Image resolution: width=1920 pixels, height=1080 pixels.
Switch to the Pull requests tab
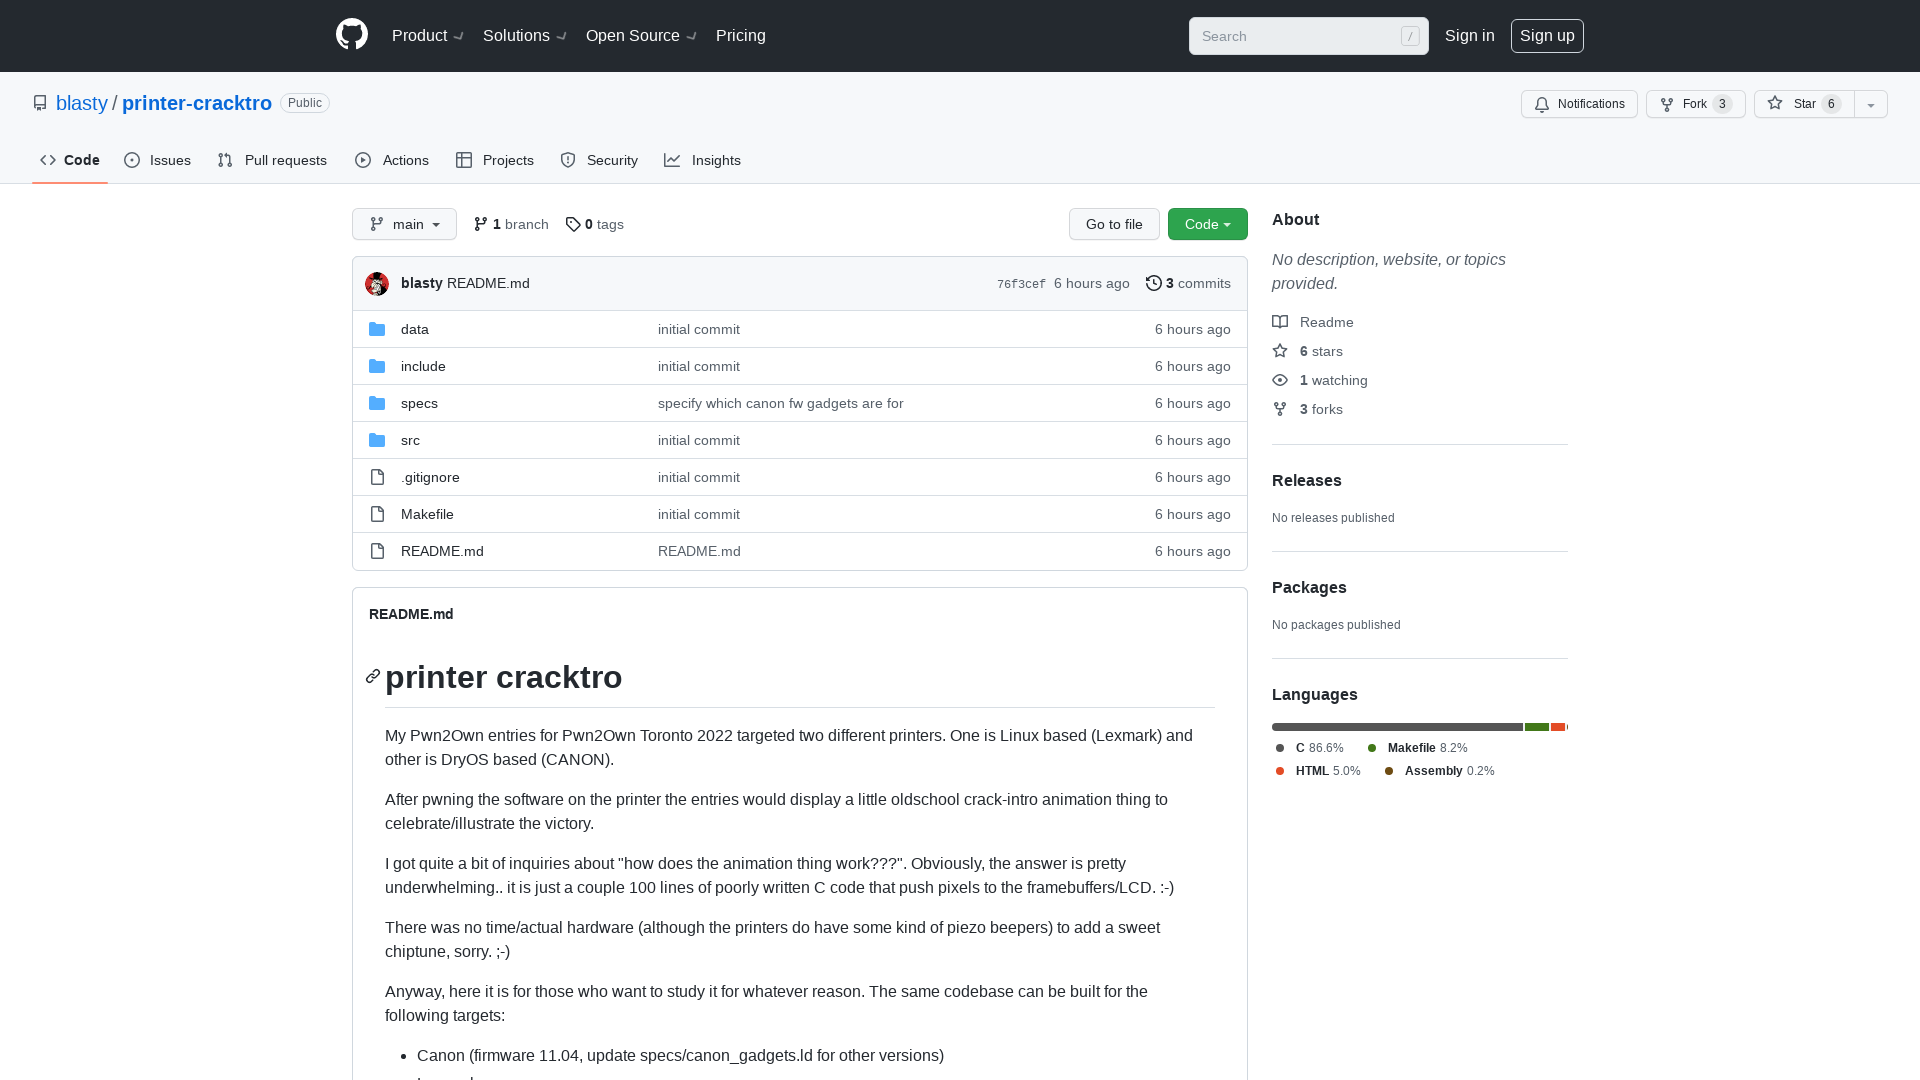(x=272, y=160)
